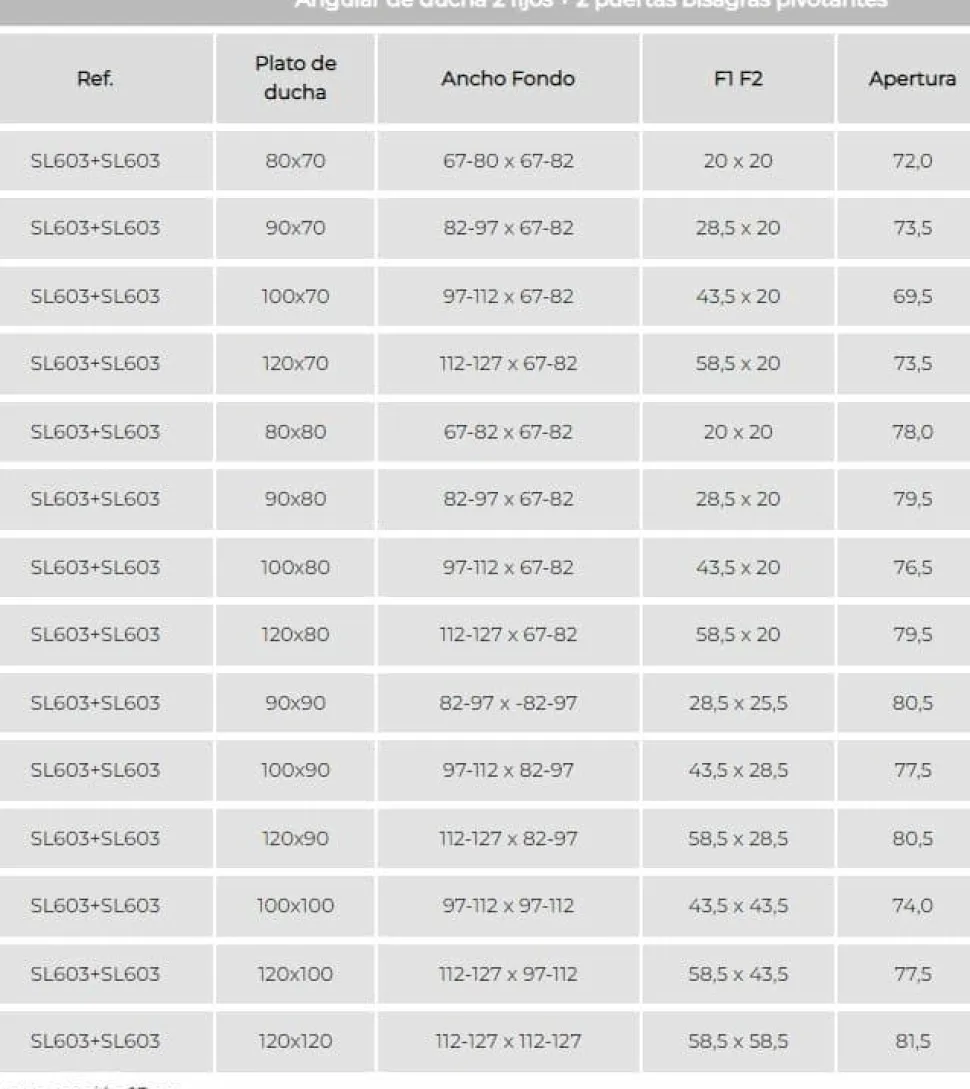Image resolution: width=970 pixels, height=1089 pixels.
Task: Select the 80x80 plato cell
Action: (295, 432)
